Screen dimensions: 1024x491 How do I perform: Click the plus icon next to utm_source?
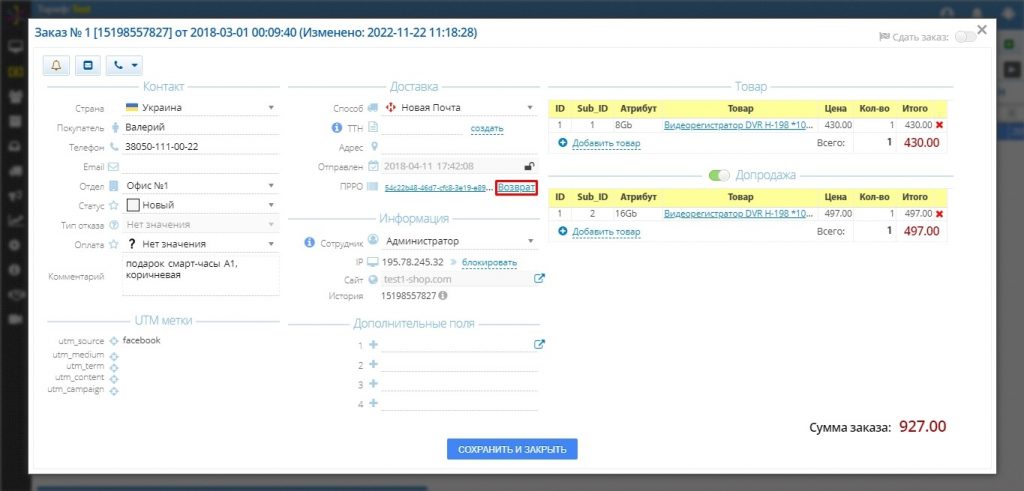(x=114, y=341)
